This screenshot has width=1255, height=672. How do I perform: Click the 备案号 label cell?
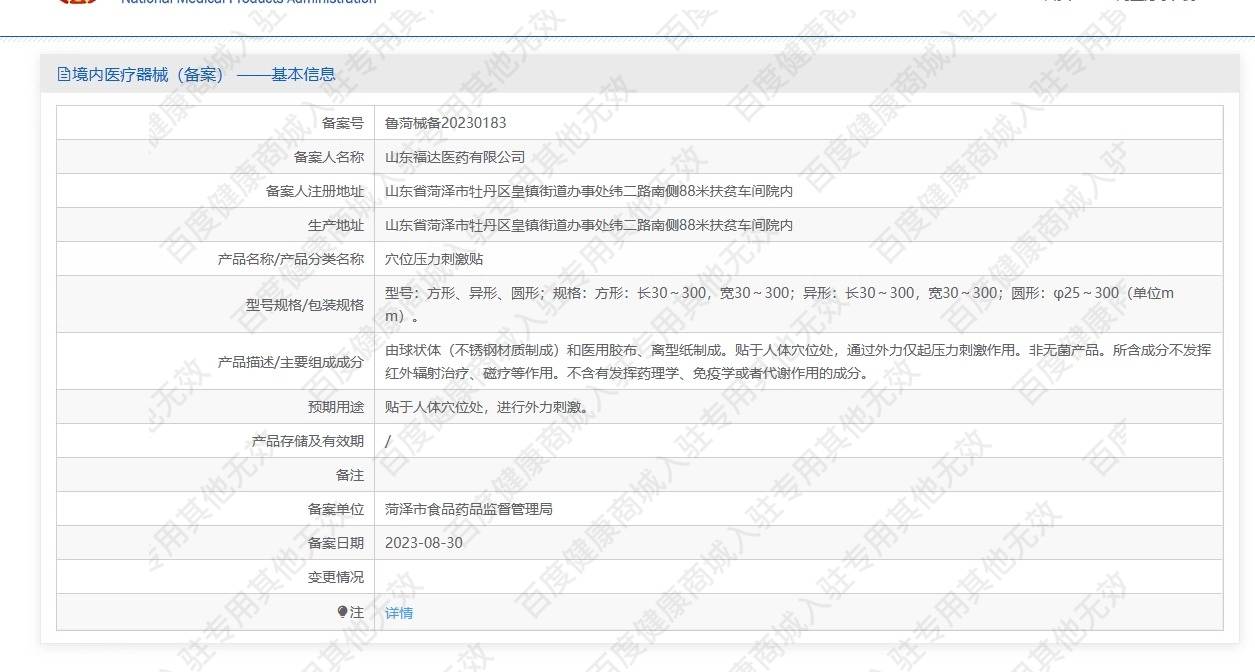point(216,123)
